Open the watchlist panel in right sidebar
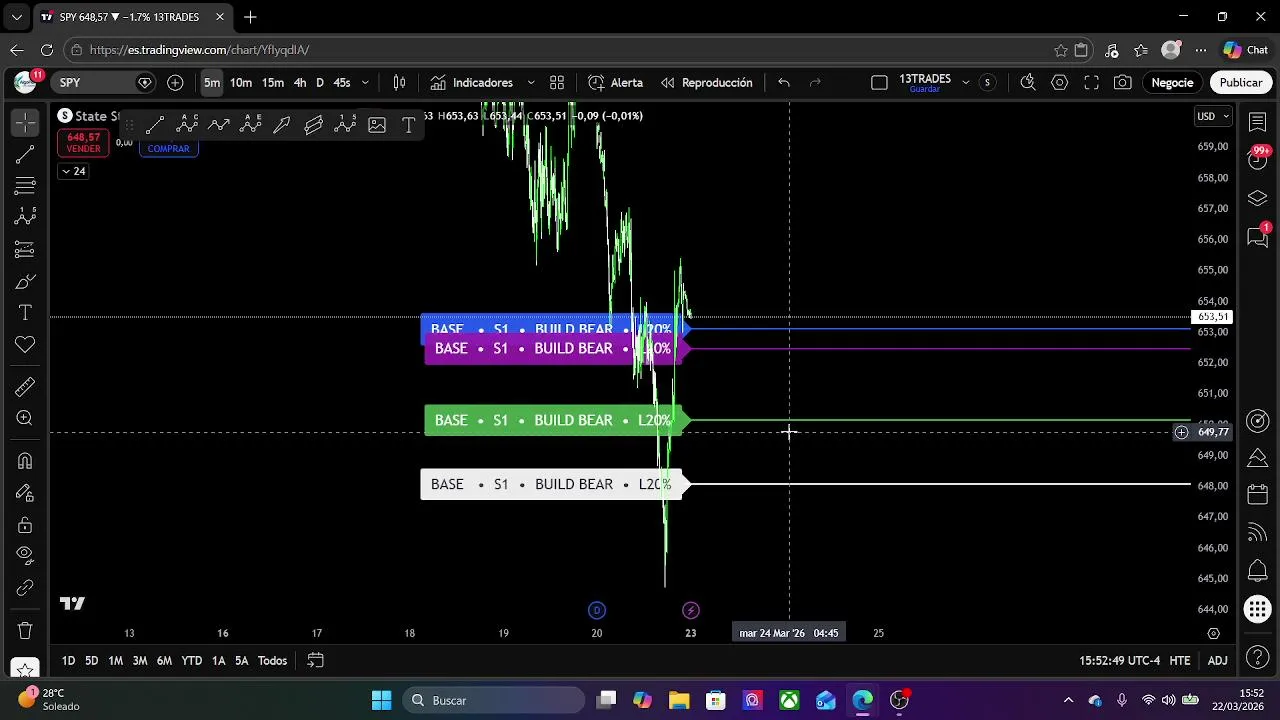The height and width of the screenshot is (720, 1280). (x=1258, y=122)
